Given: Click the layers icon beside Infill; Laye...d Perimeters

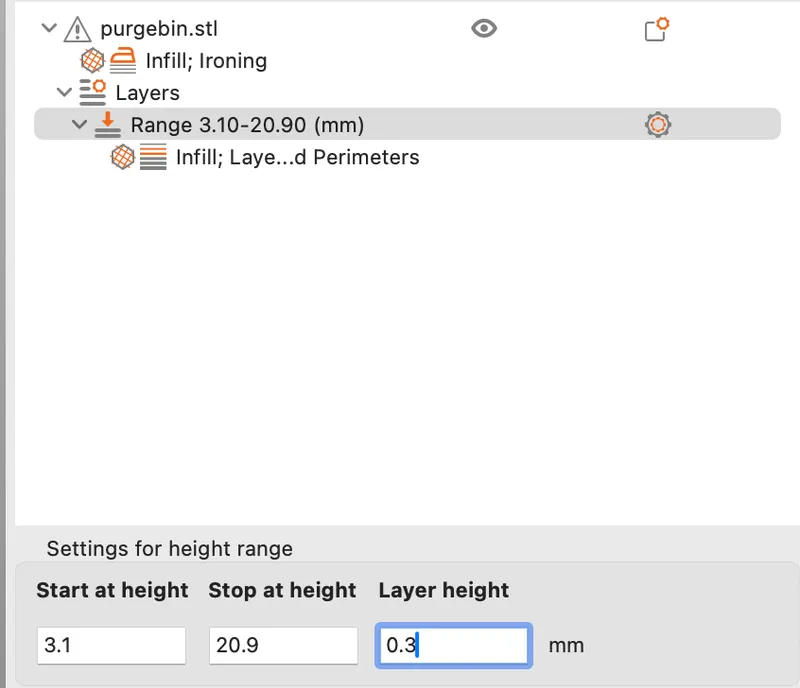Looking at the screenshot, I should [x=153, y=157].
